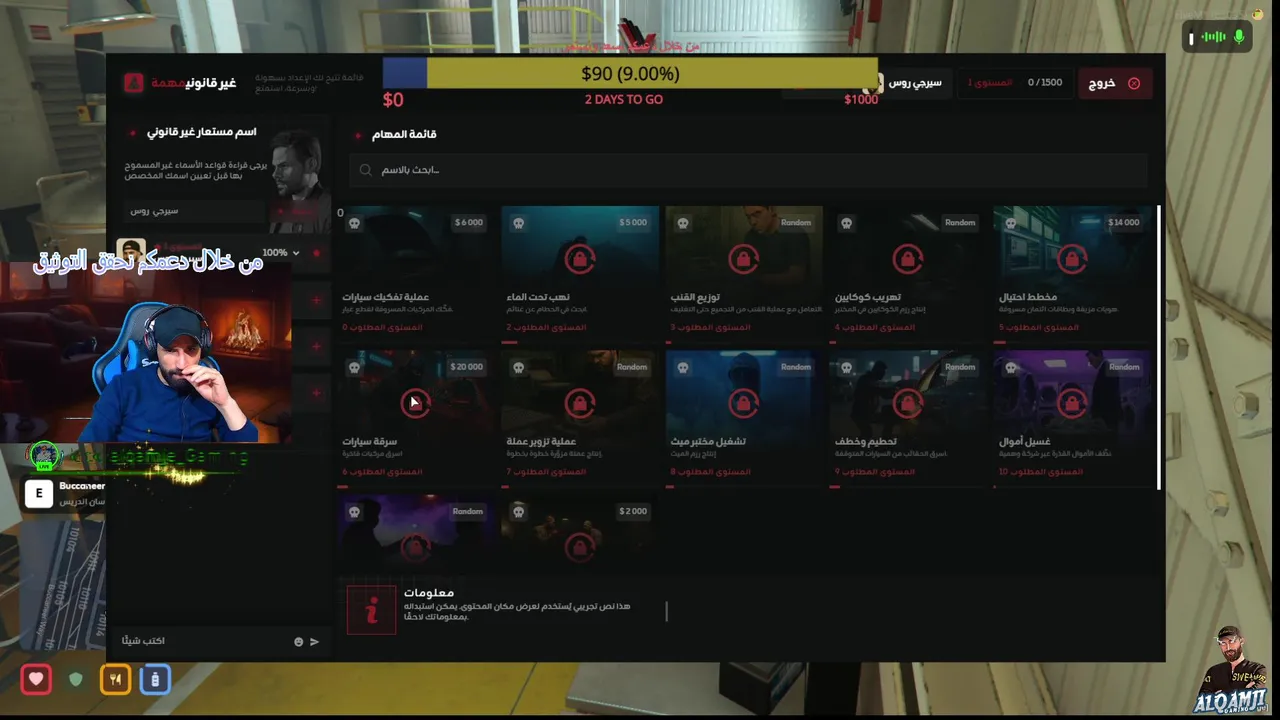Click the yellow $90 (9.00%) progress bar

tap(630, 74)
